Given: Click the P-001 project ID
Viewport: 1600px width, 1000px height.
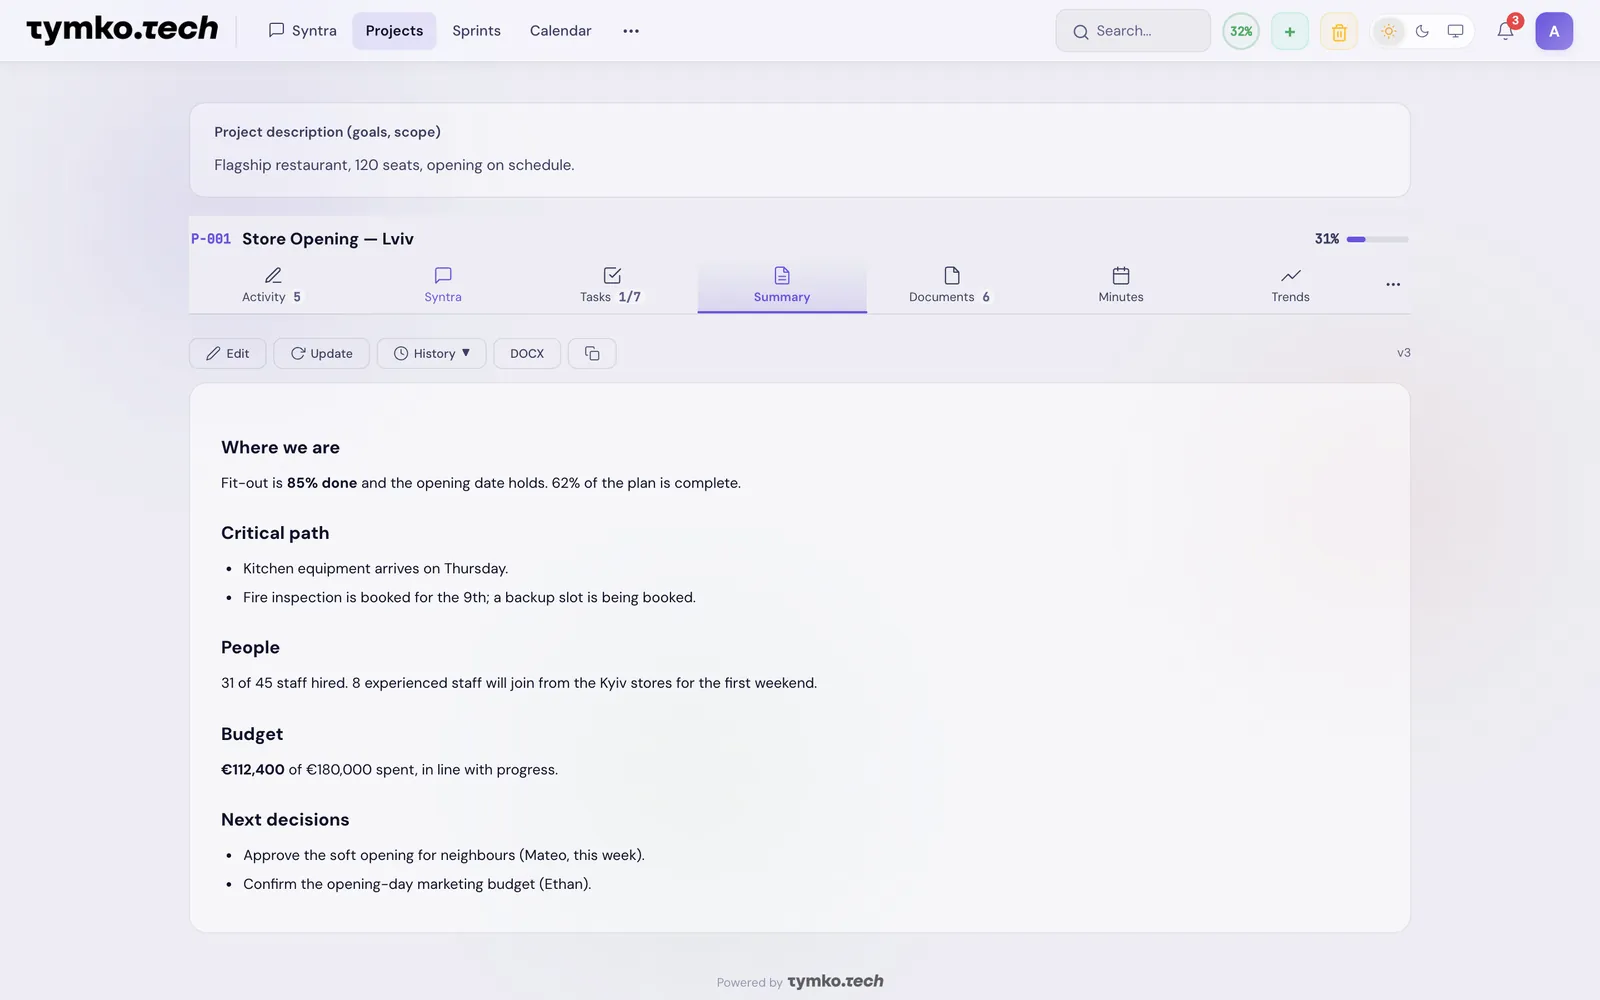Looking at the screenshot, I should pos(211,239).
